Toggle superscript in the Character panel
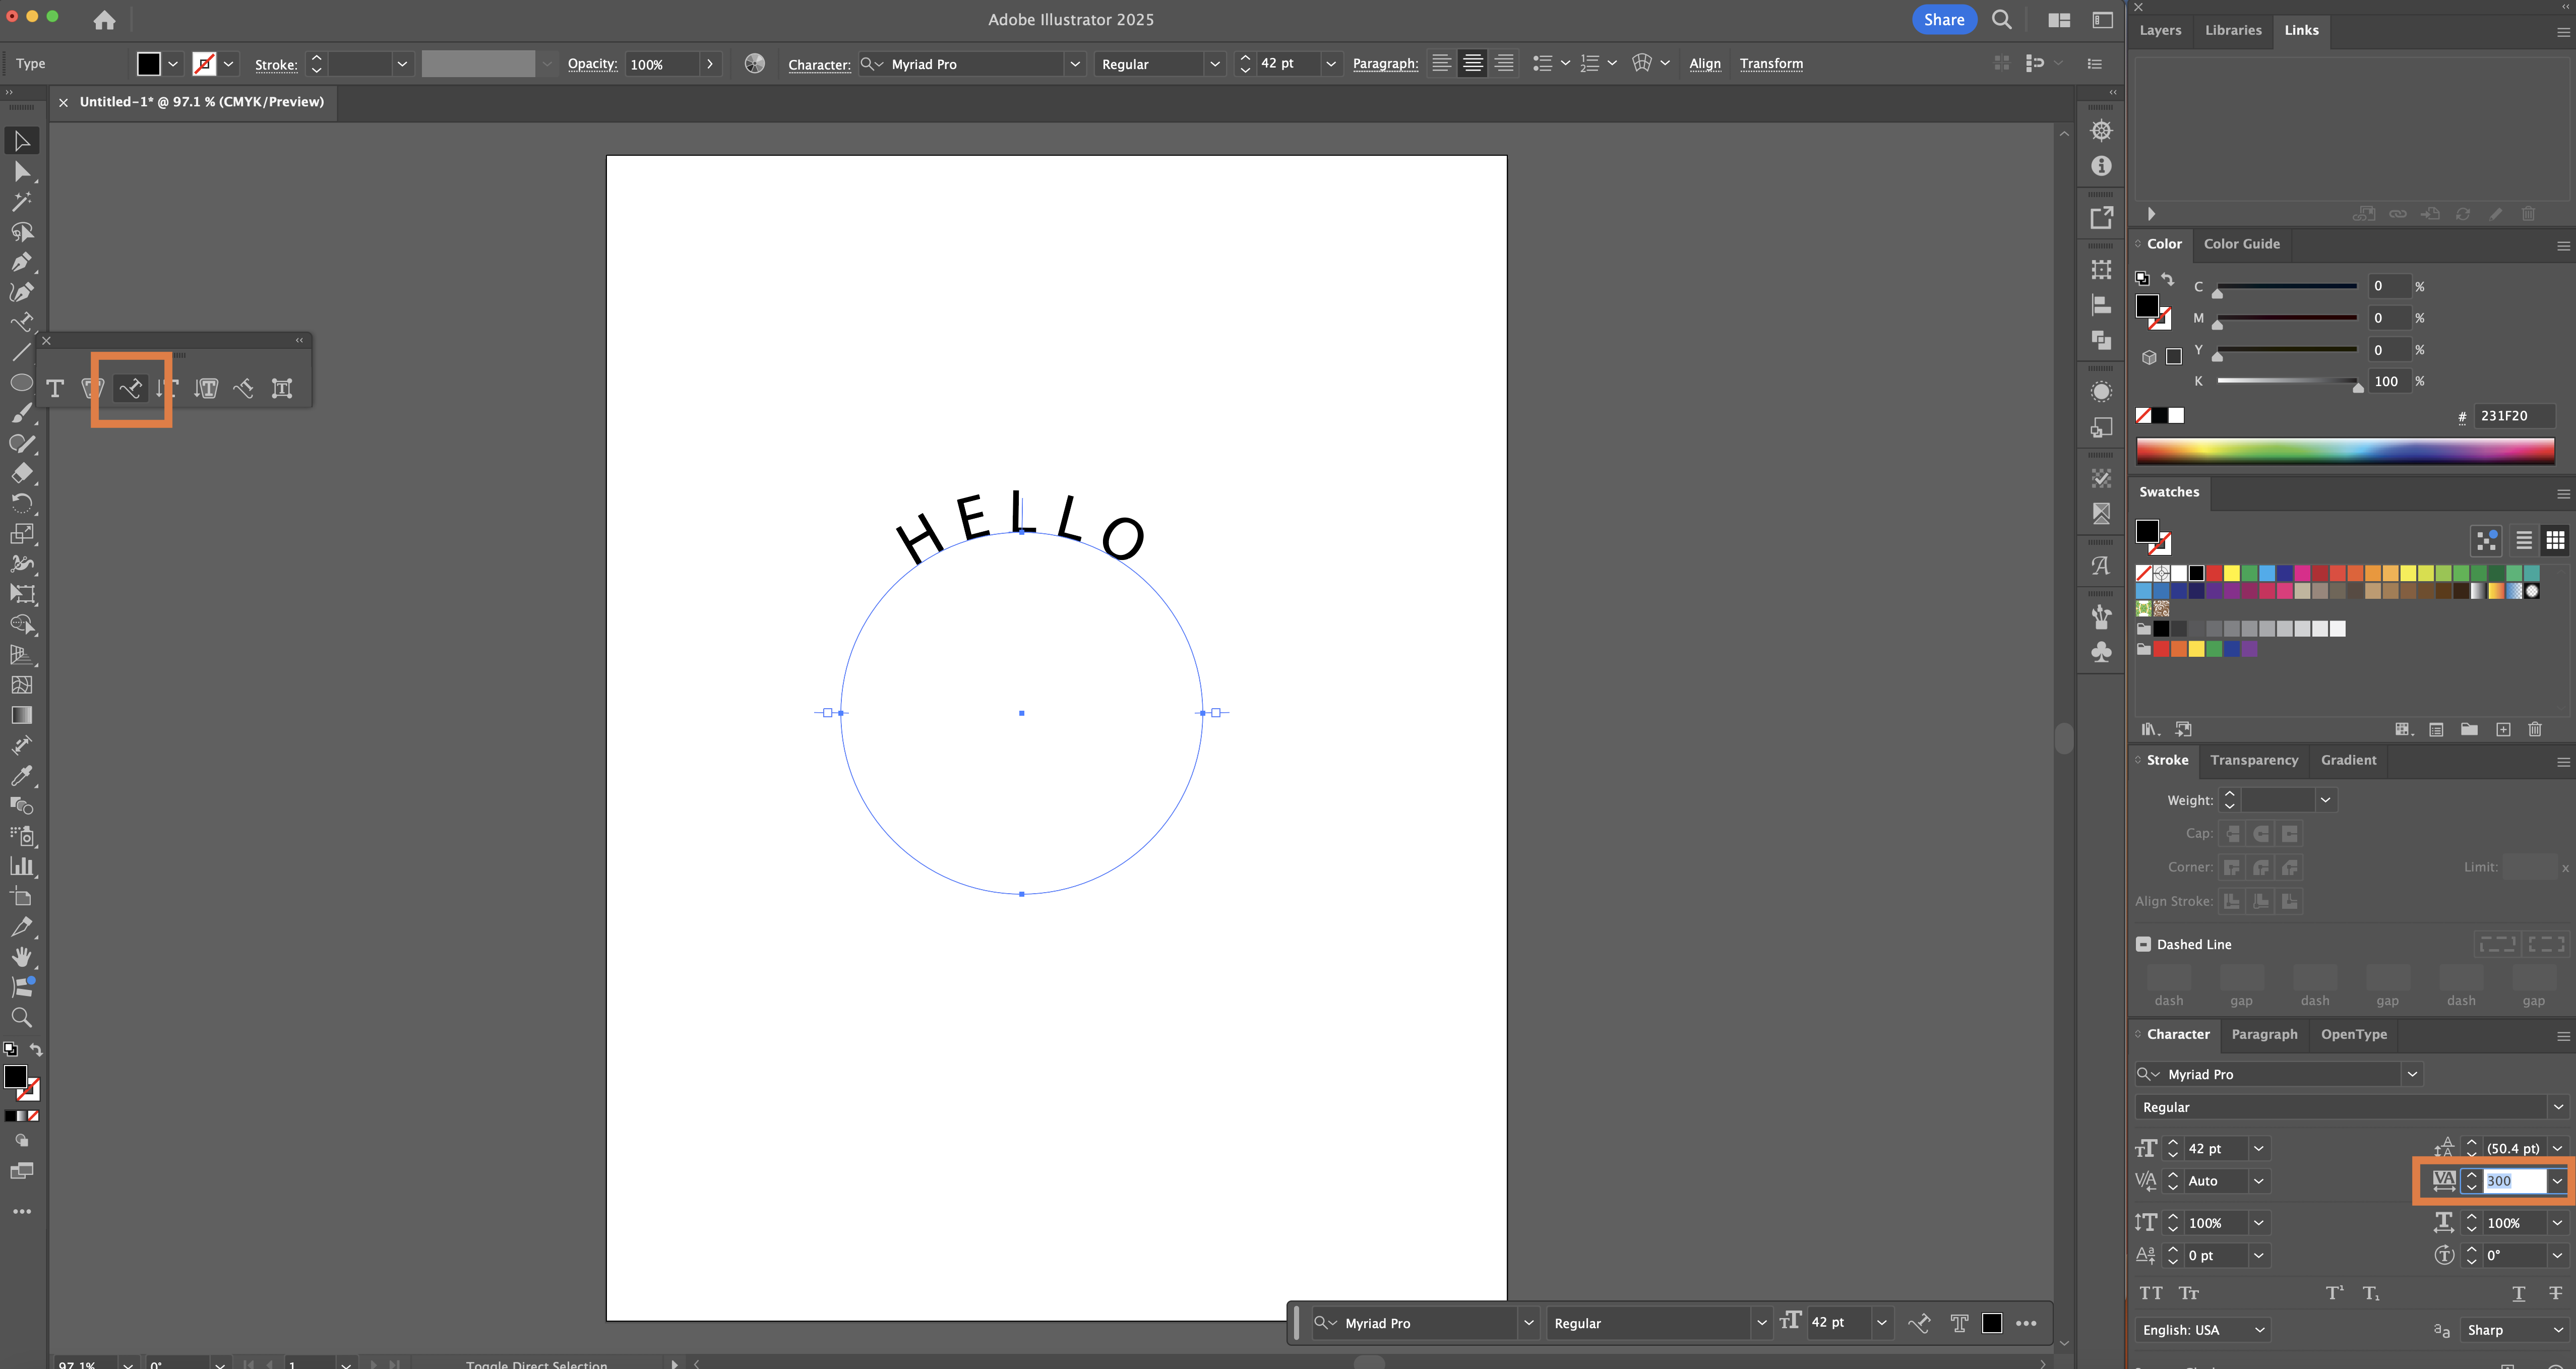This screenshot has height=1369, width=2576. tap(2334, 1293)
